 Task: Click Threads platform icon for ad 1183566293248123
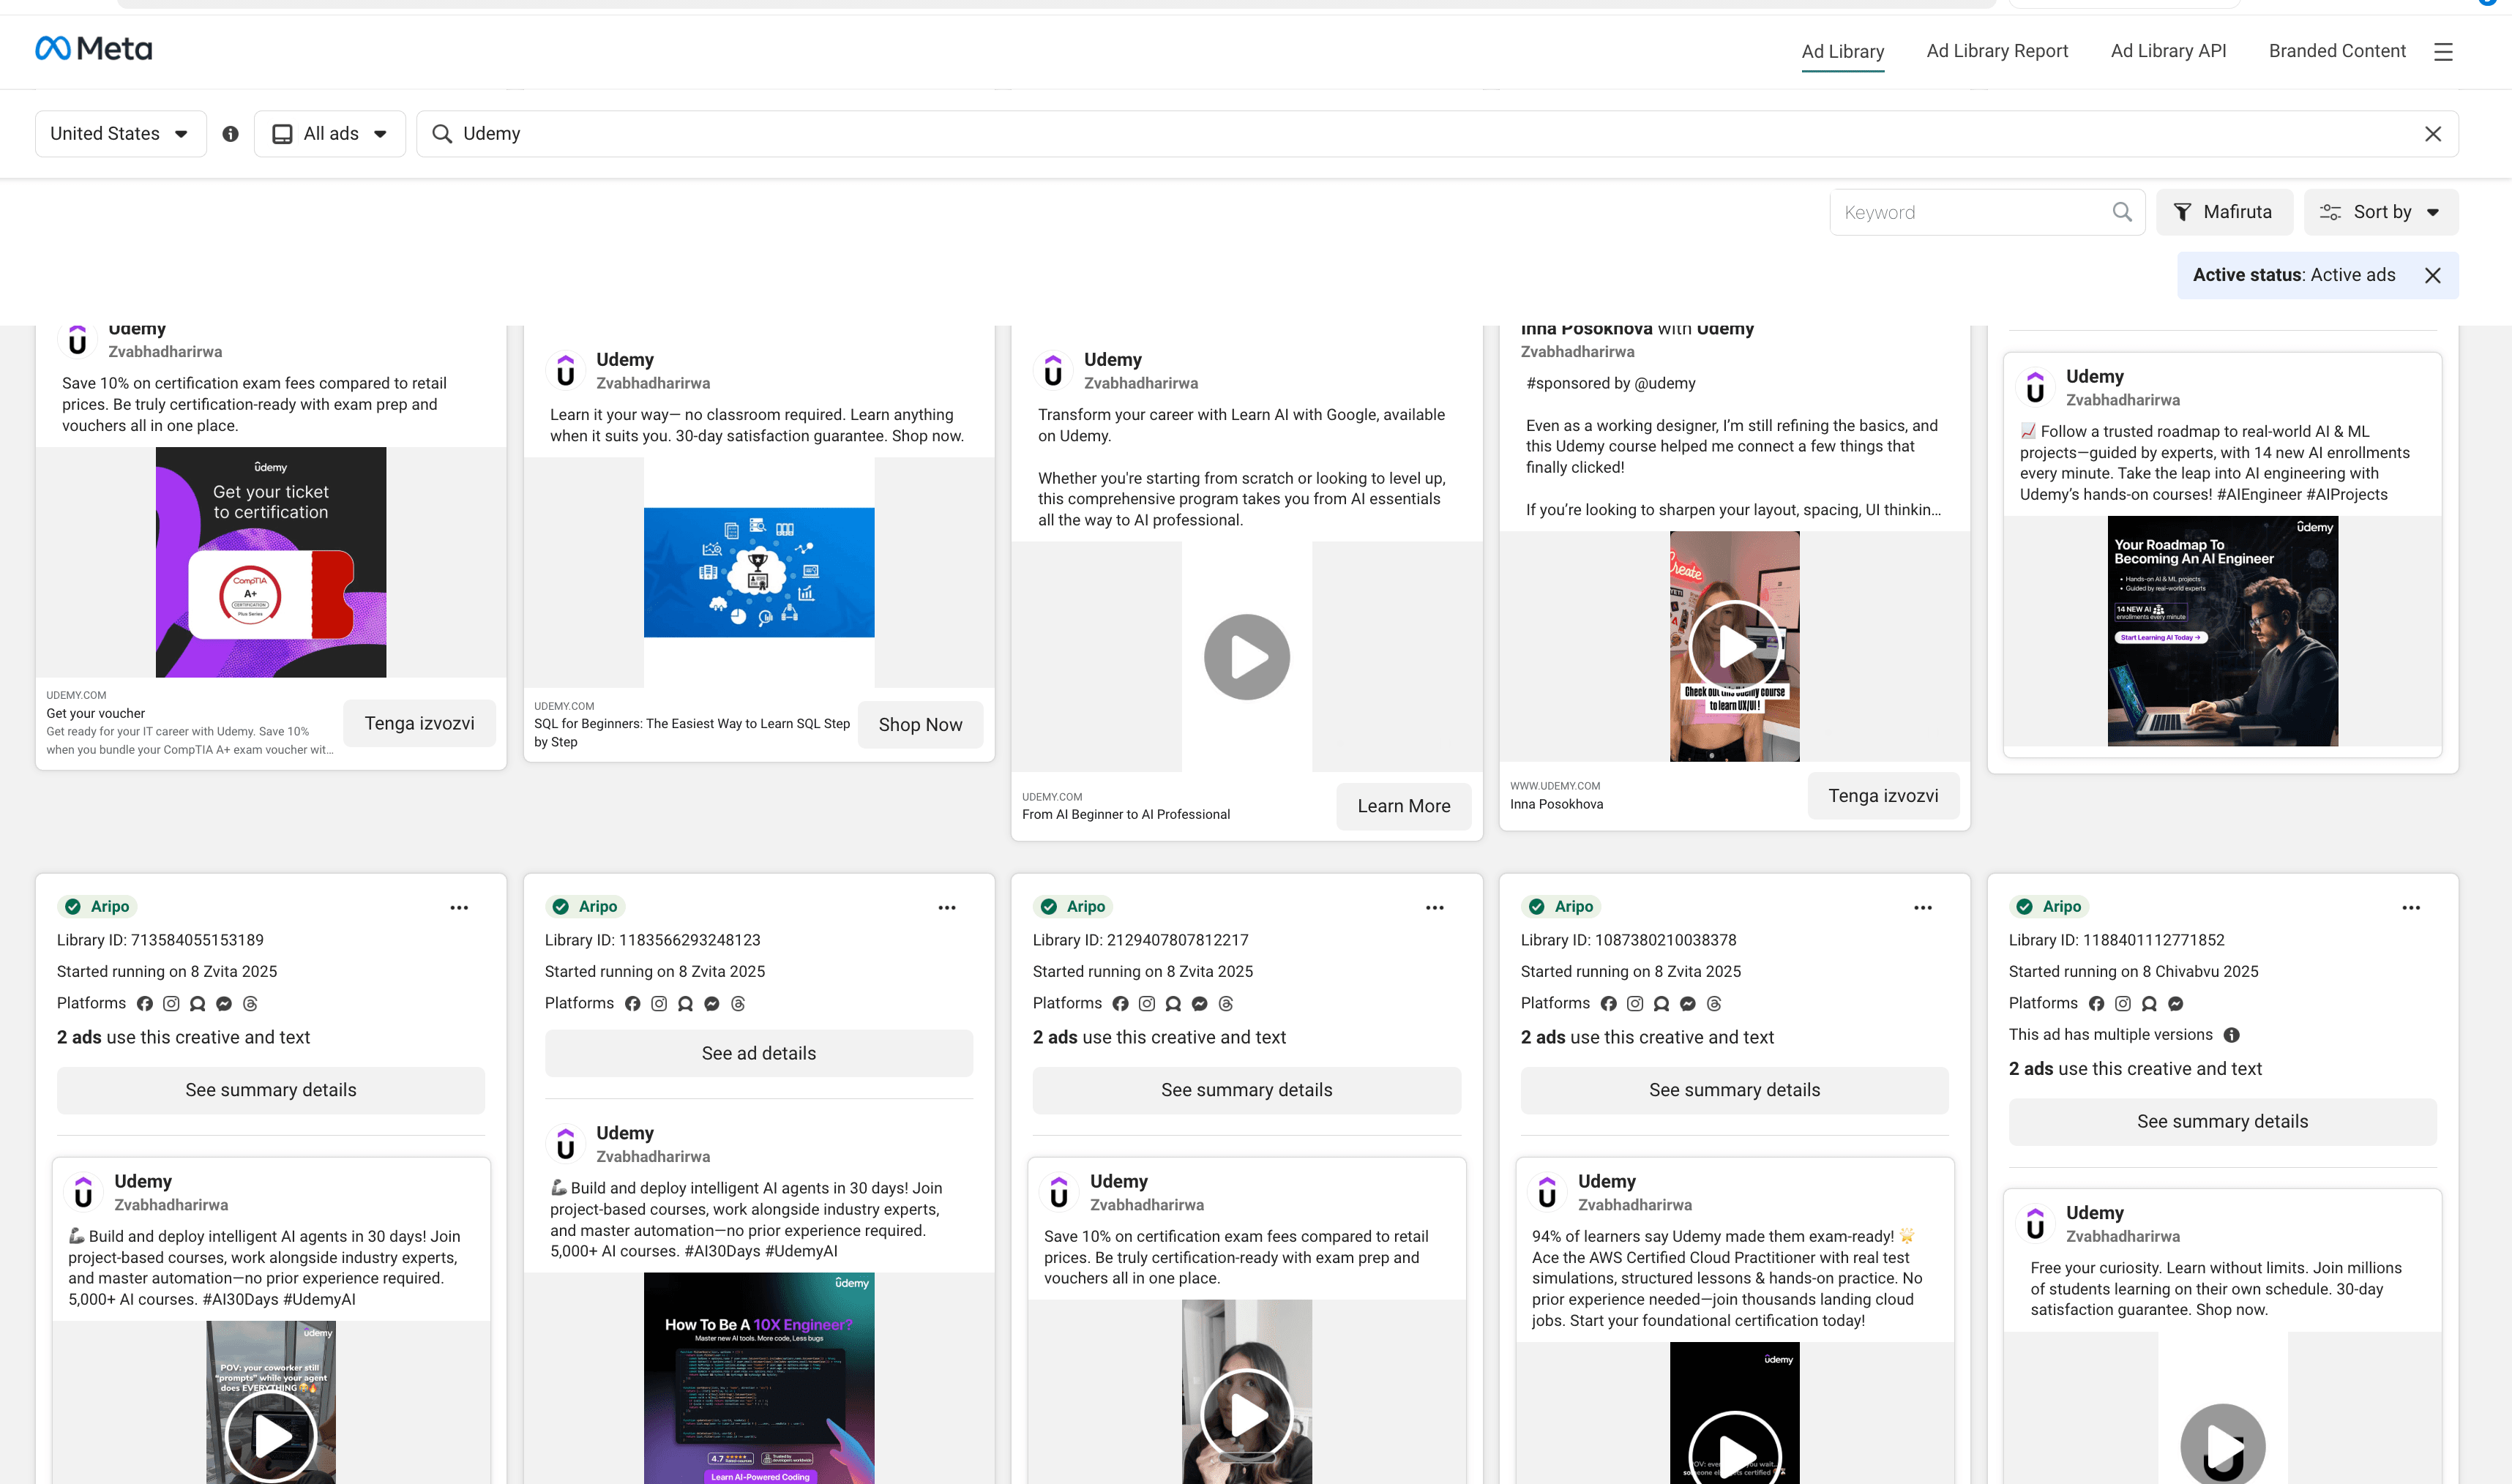coord(738,1003)
